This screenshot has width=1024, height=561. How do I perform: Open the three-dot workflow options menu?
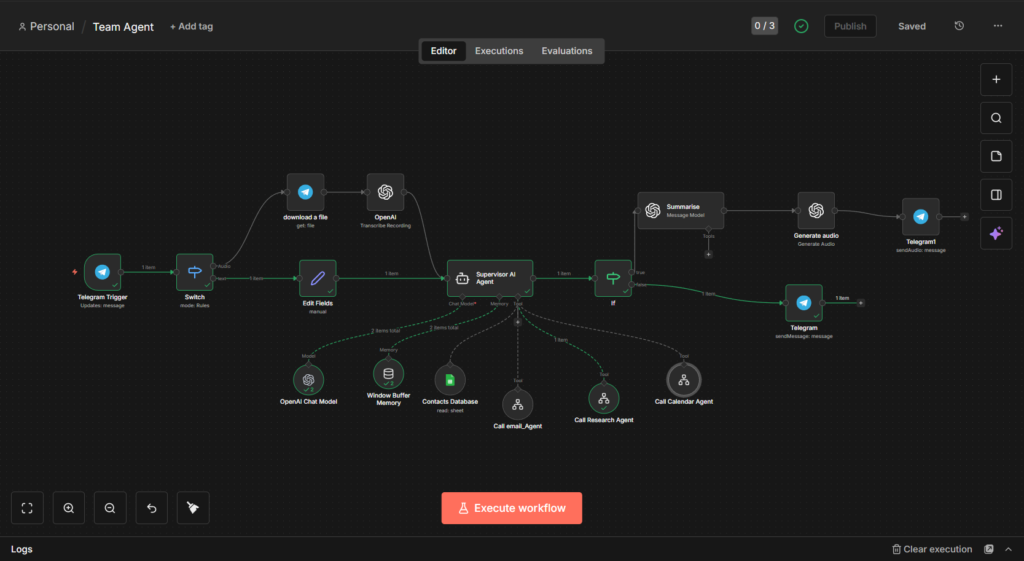point(997,26)
